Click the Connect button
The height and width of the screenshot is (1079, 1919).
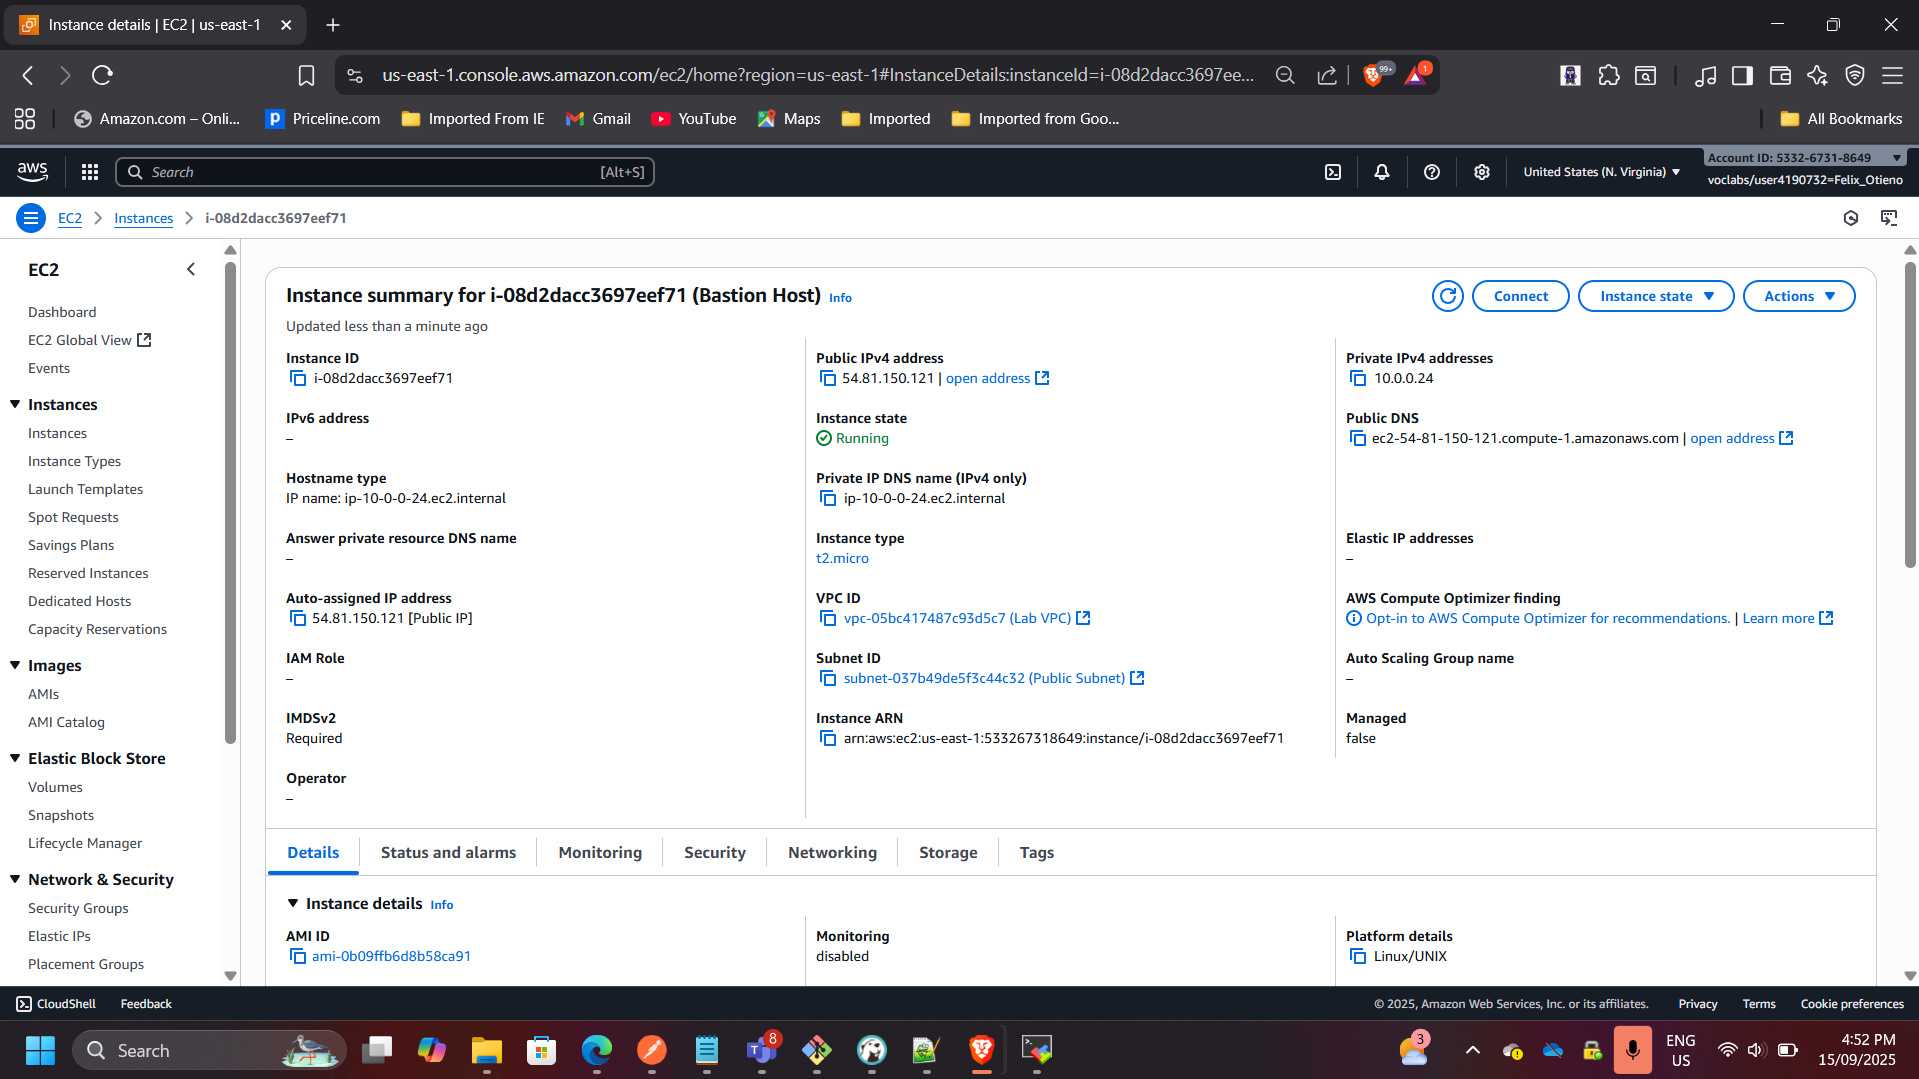pyautogui.click(x=1520, y=296)
